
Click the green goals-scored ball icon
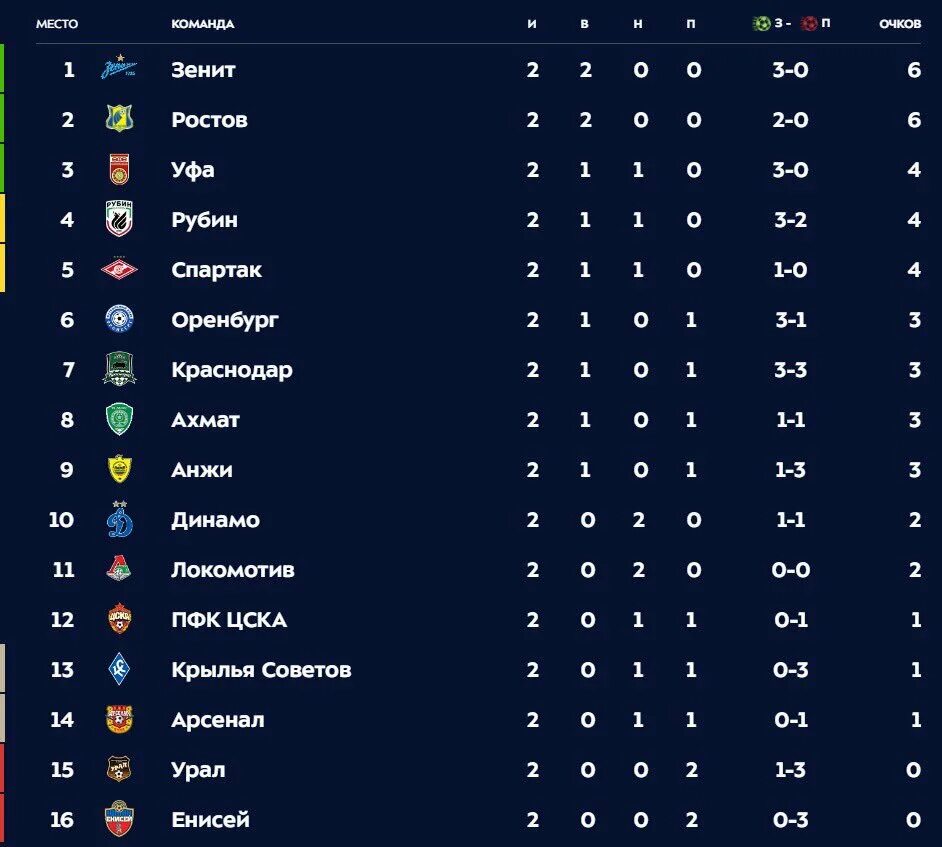point(762,23)
